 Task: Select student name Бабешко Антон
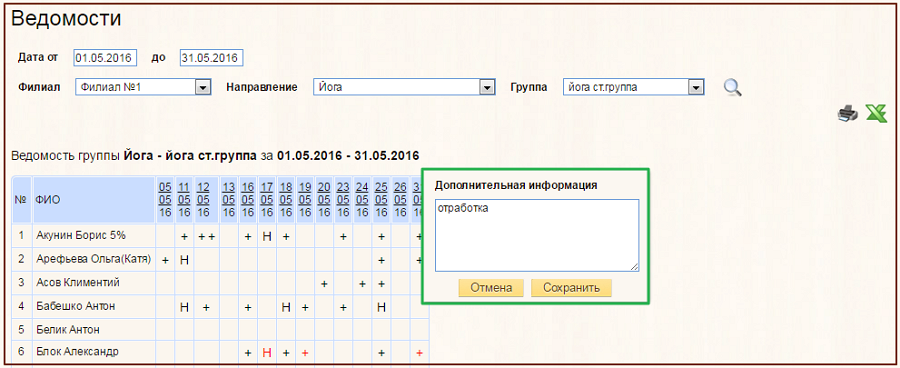coord(76,306)
